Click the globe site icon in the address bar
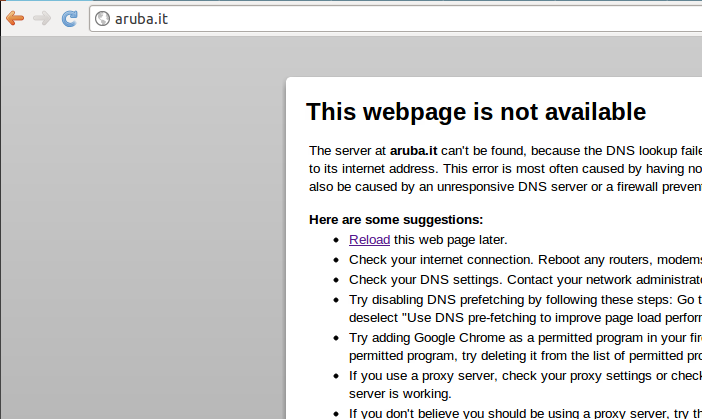This screenshot has height=419, width=702. coord(103,18)
